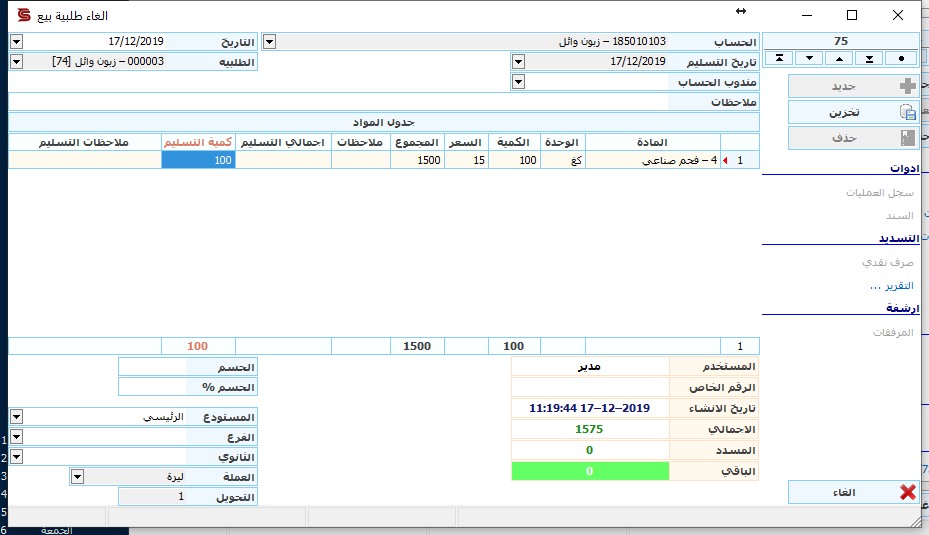
Task: Expand the الطلبية order dropdown
Action: (x=17, y=62)
